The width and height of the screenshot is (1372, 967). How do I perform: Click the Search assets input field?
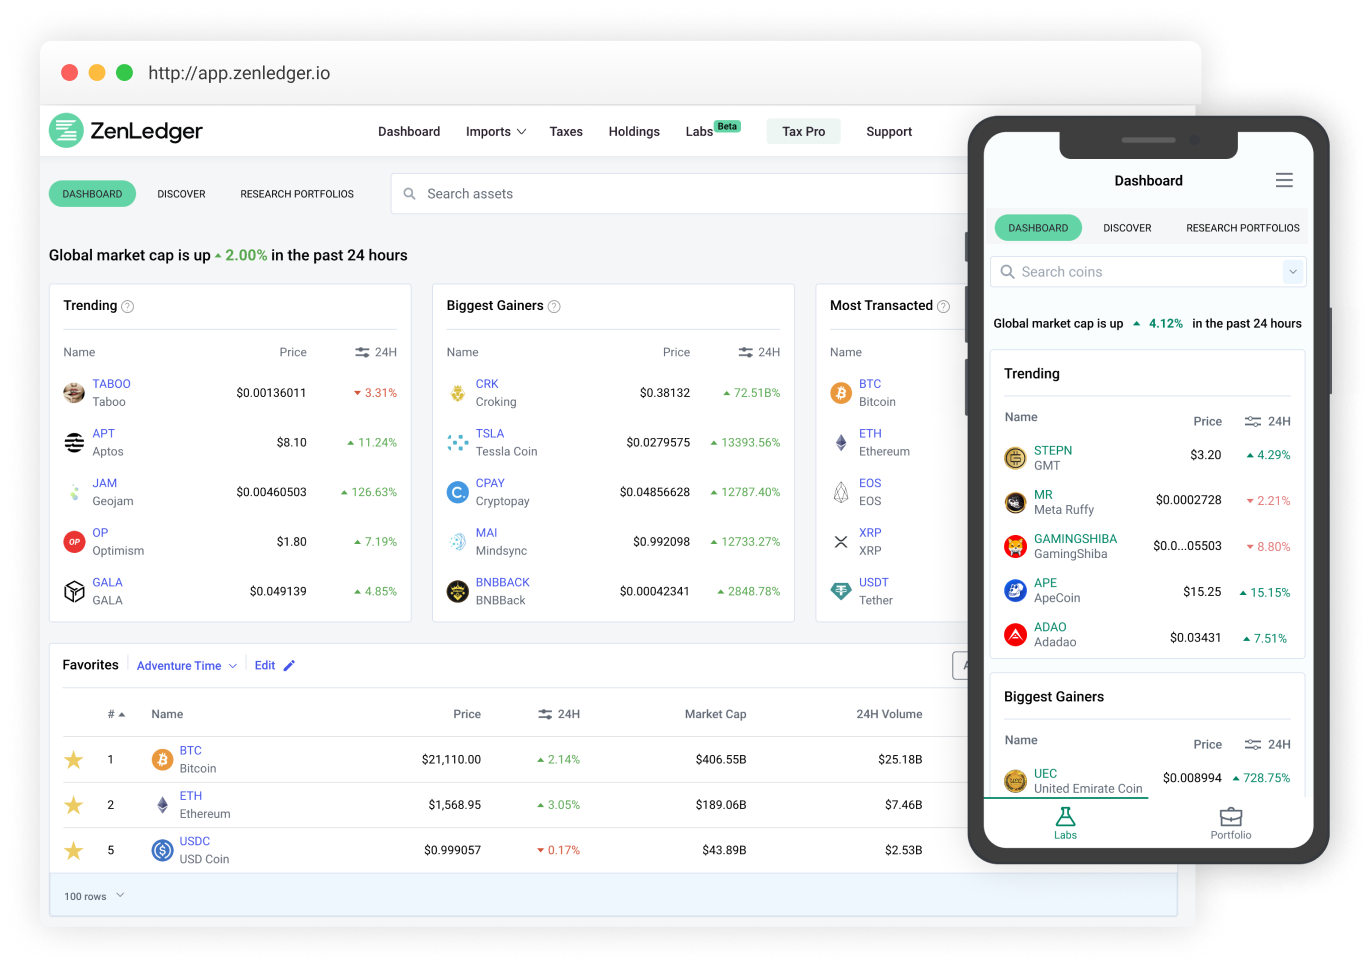point(678,194)
